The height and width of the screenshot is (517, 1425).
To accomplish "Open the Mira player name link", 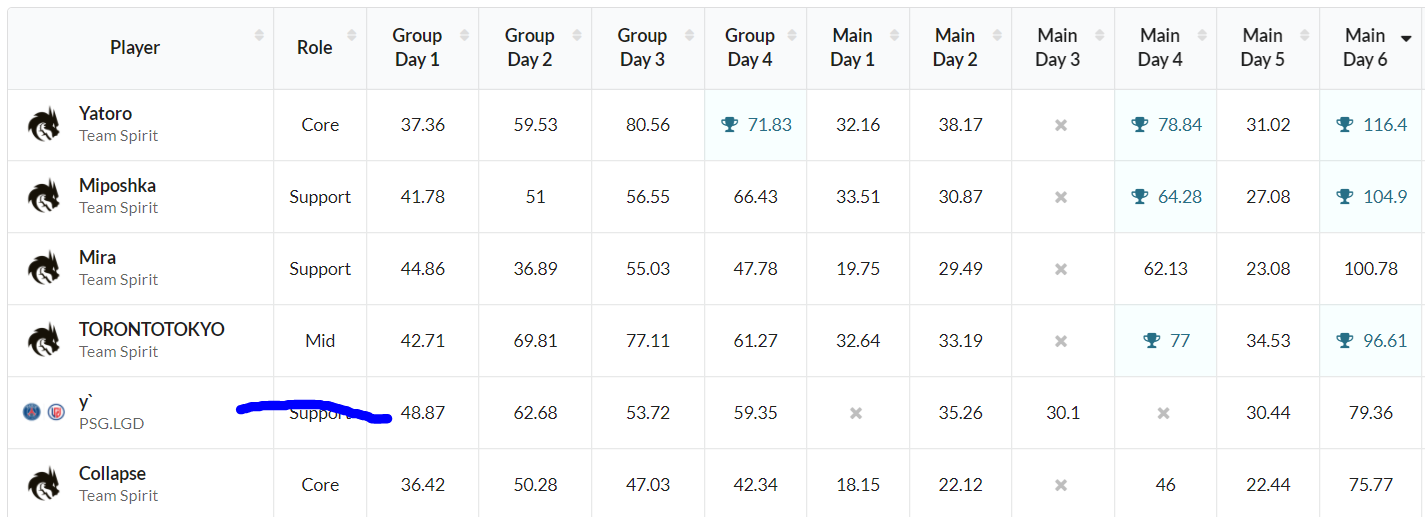I will click(x=98, y=258).
